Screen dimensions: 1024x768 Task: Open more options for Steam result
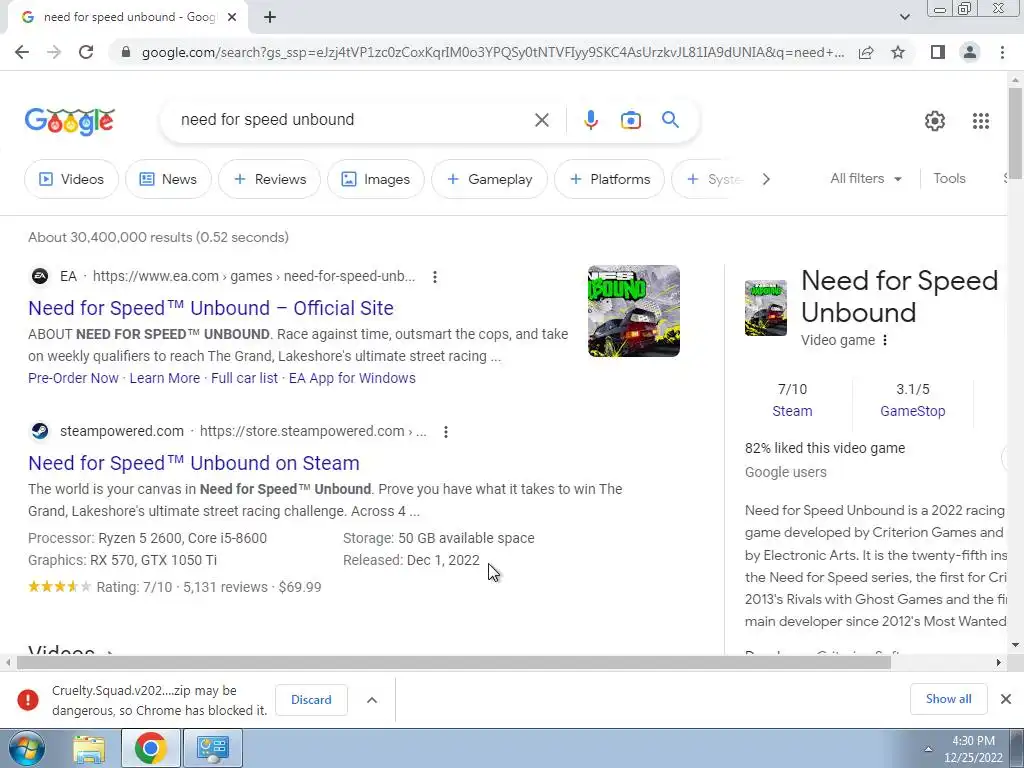445,432
